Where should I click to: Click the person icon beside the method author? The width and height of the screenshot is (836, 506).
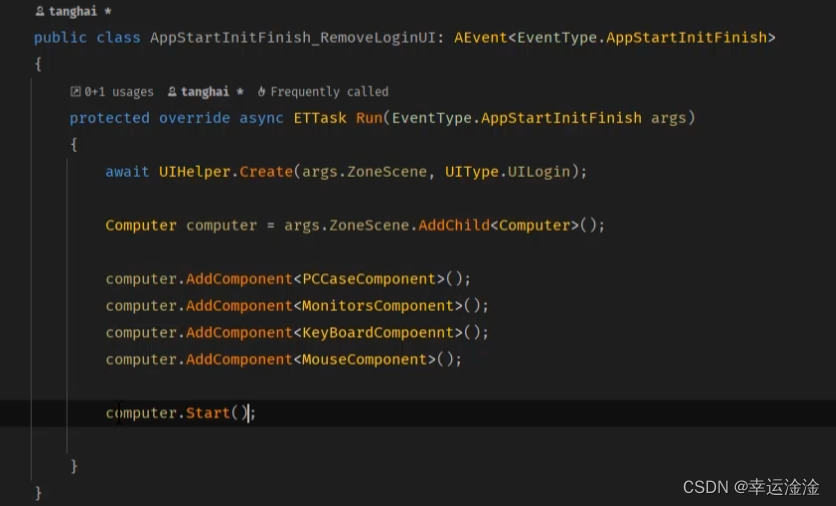coord(172,92)
